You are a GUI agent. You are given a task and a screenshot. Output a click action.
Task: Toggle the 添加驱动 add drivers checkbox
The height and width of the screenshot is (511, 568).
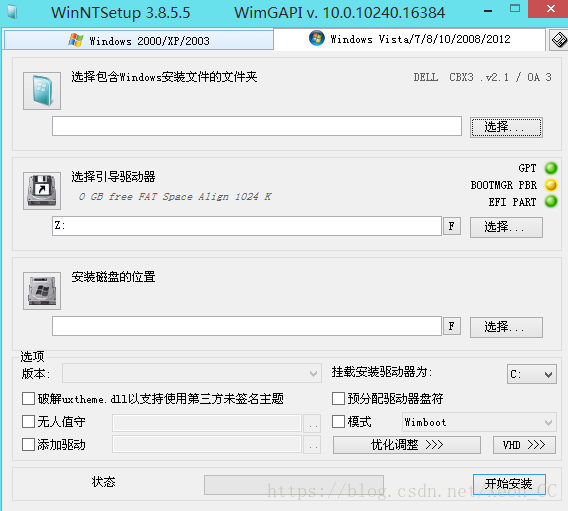tap(28, 445)
